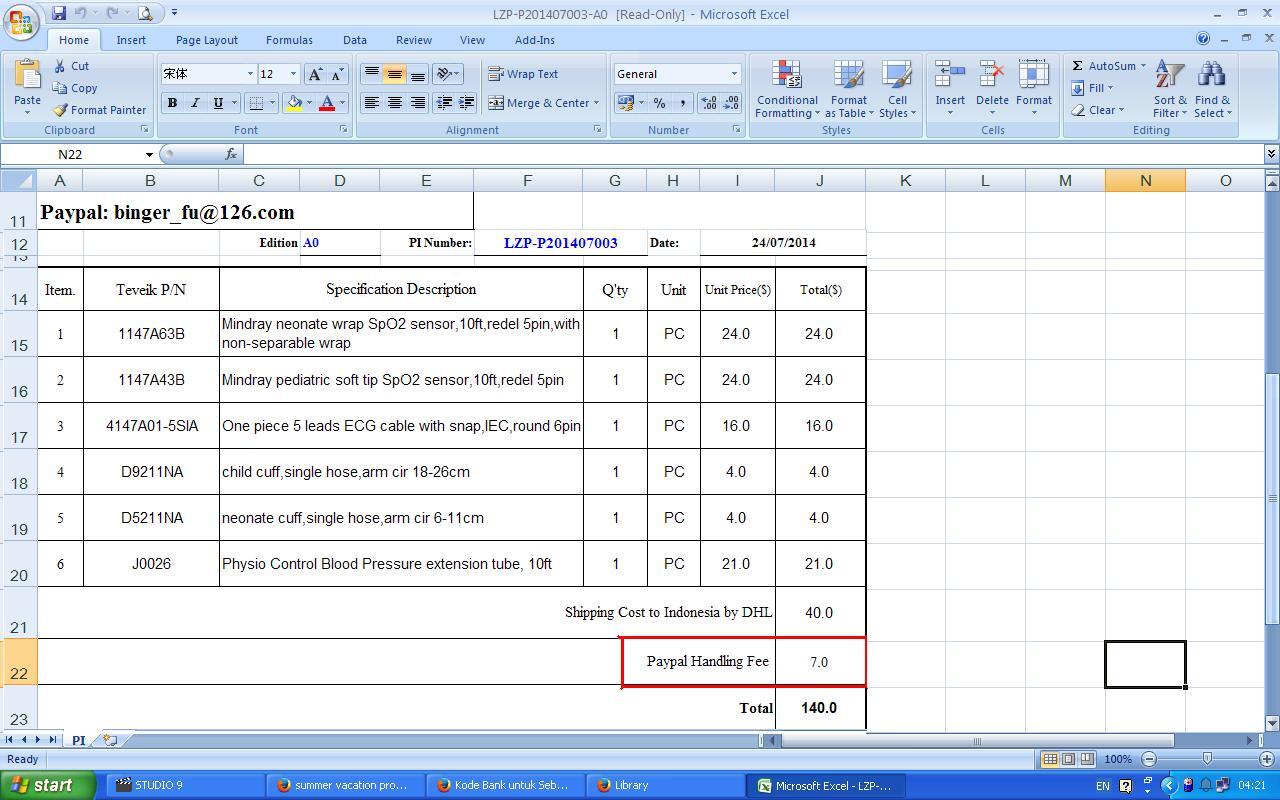Image resolution: width=1280 pixels, height=800 pixels.
Task: Save workbook from Quick Access Toolbar
Action: point(59,13)
